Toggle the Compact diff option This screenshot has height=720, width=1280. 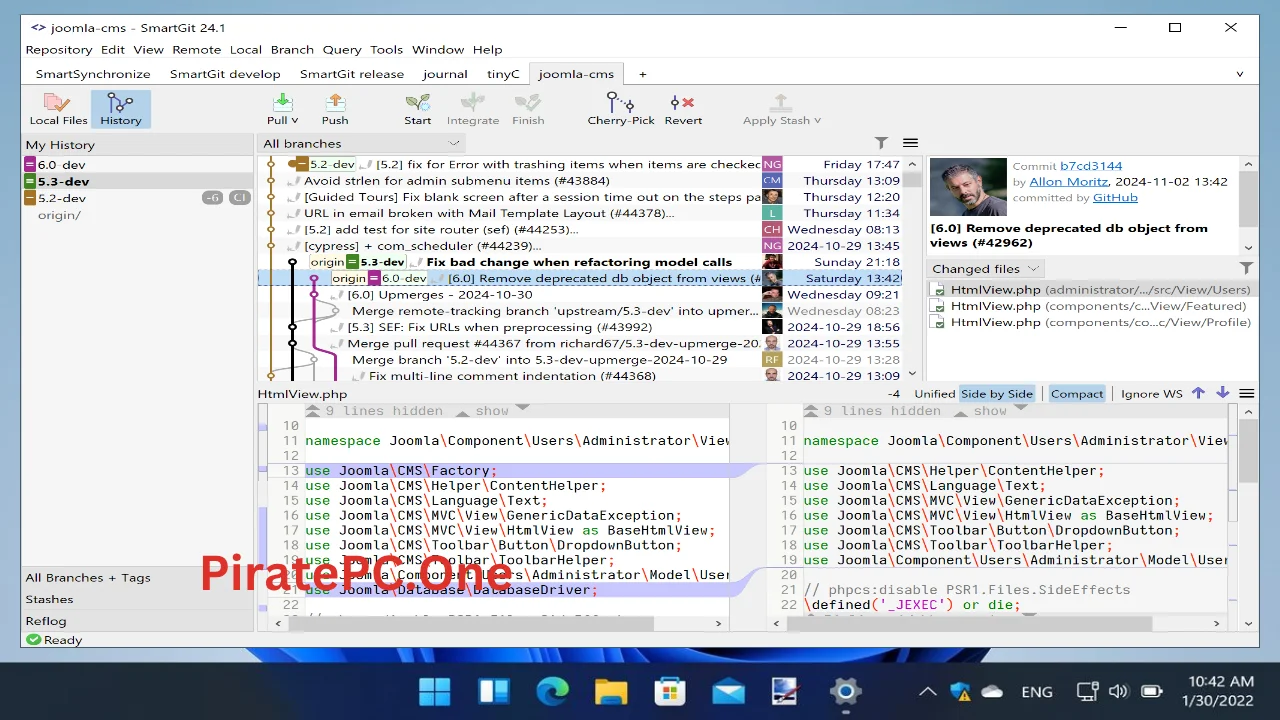[x=1077, y=394]
